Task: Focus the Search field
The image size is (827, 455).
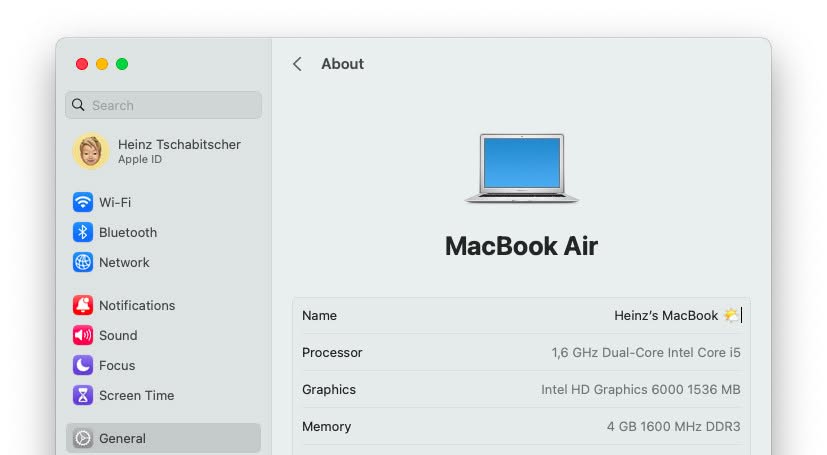Action: tap(164, 105)
